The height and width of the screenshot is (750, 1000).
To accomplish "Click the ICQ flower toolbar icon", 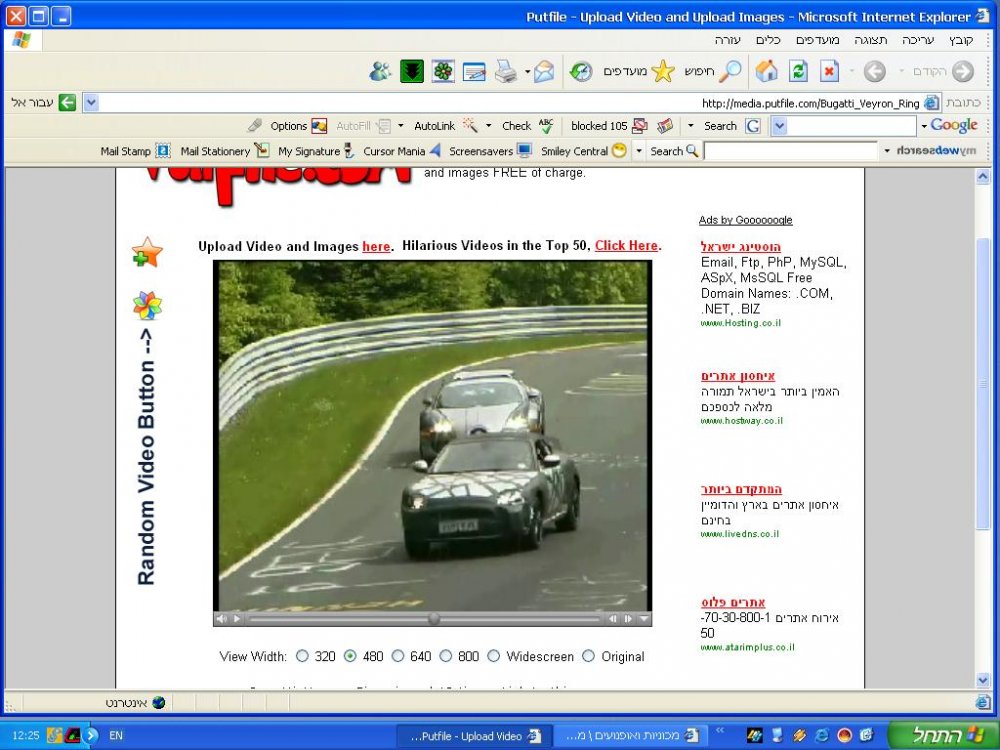I will tap(443, 71).
